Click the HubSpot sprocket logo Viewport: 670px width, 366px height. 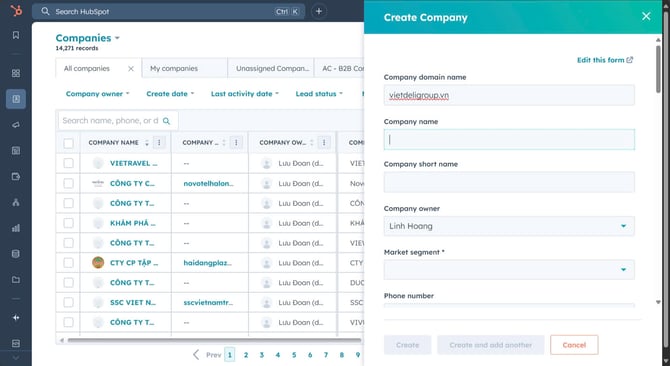[x=16, y=11]
